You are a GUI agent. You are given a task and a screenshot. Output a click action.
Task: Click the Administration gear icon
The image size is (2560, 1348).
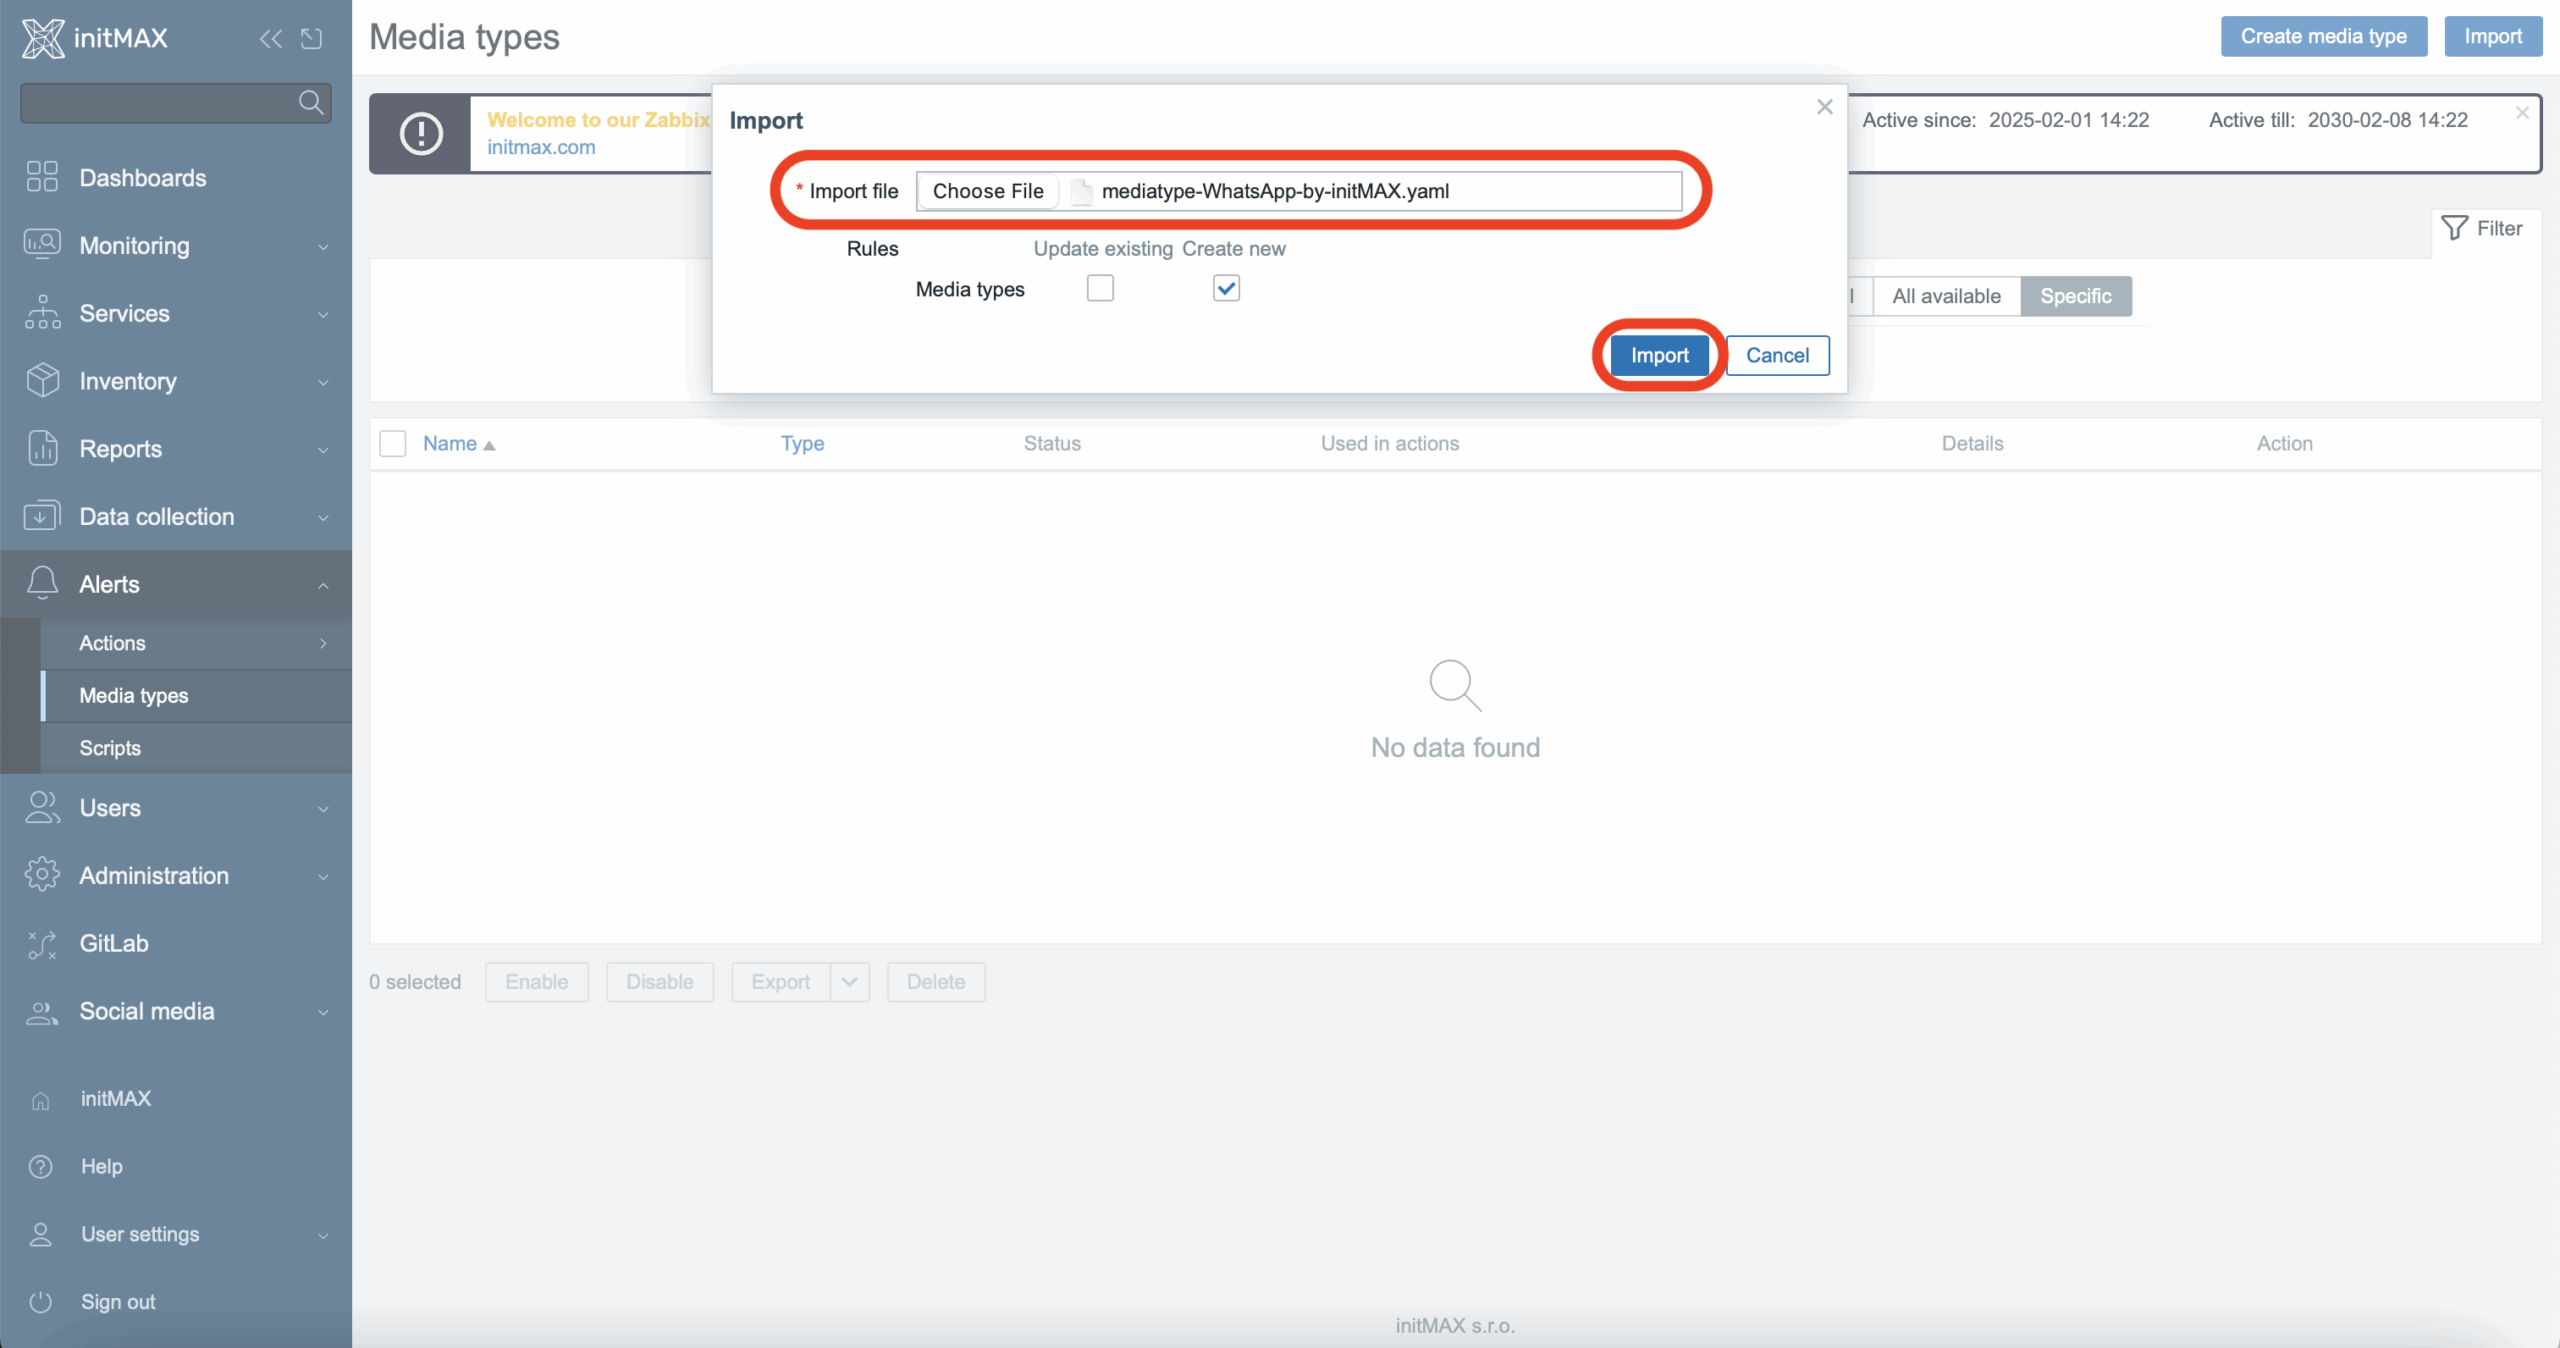(x=42, y=875)
